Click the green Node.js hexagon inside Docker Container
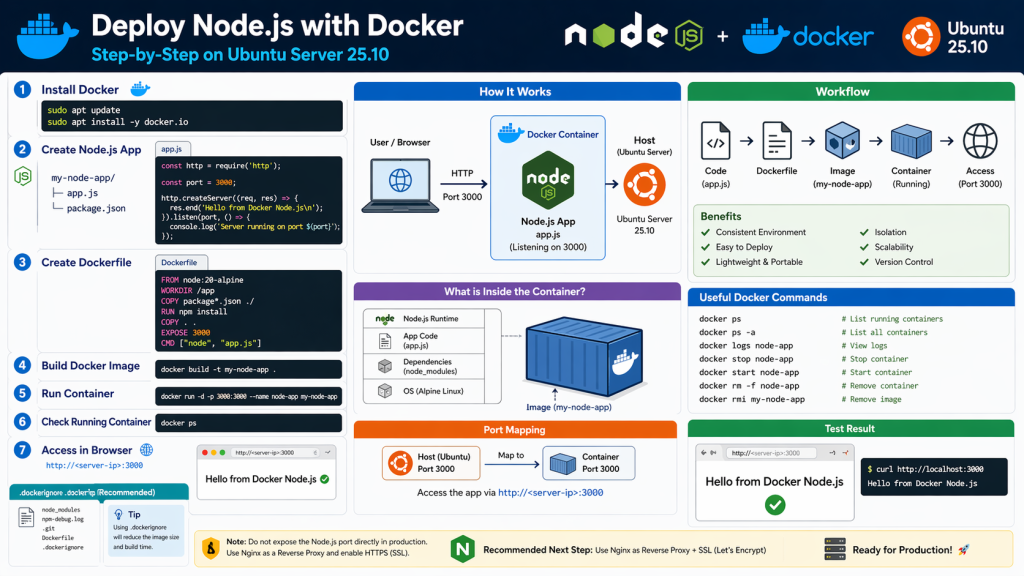The width and height of the screenshot is (1024, 576). click(547, 182)
